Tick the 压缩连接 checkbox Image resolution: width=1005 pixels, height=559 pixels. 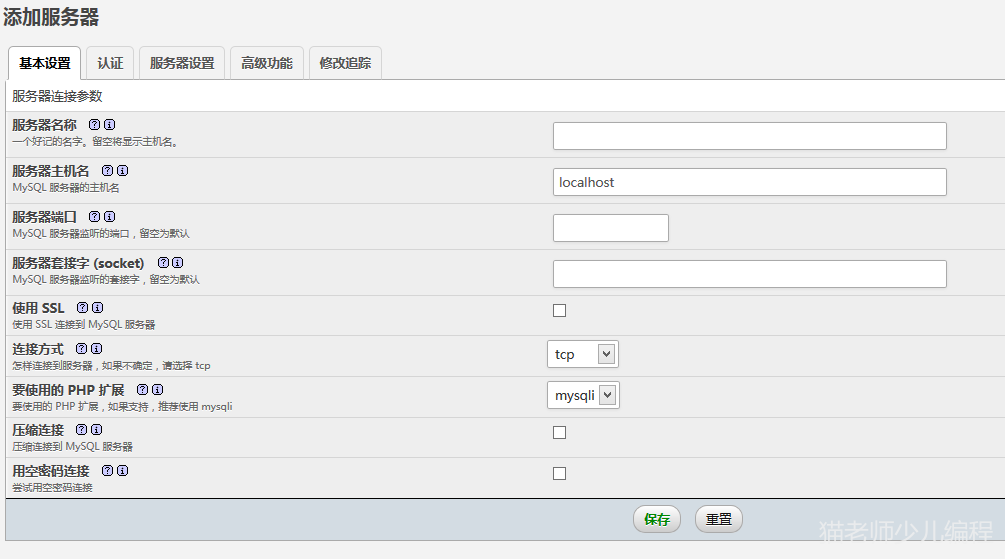pos(560,433)
